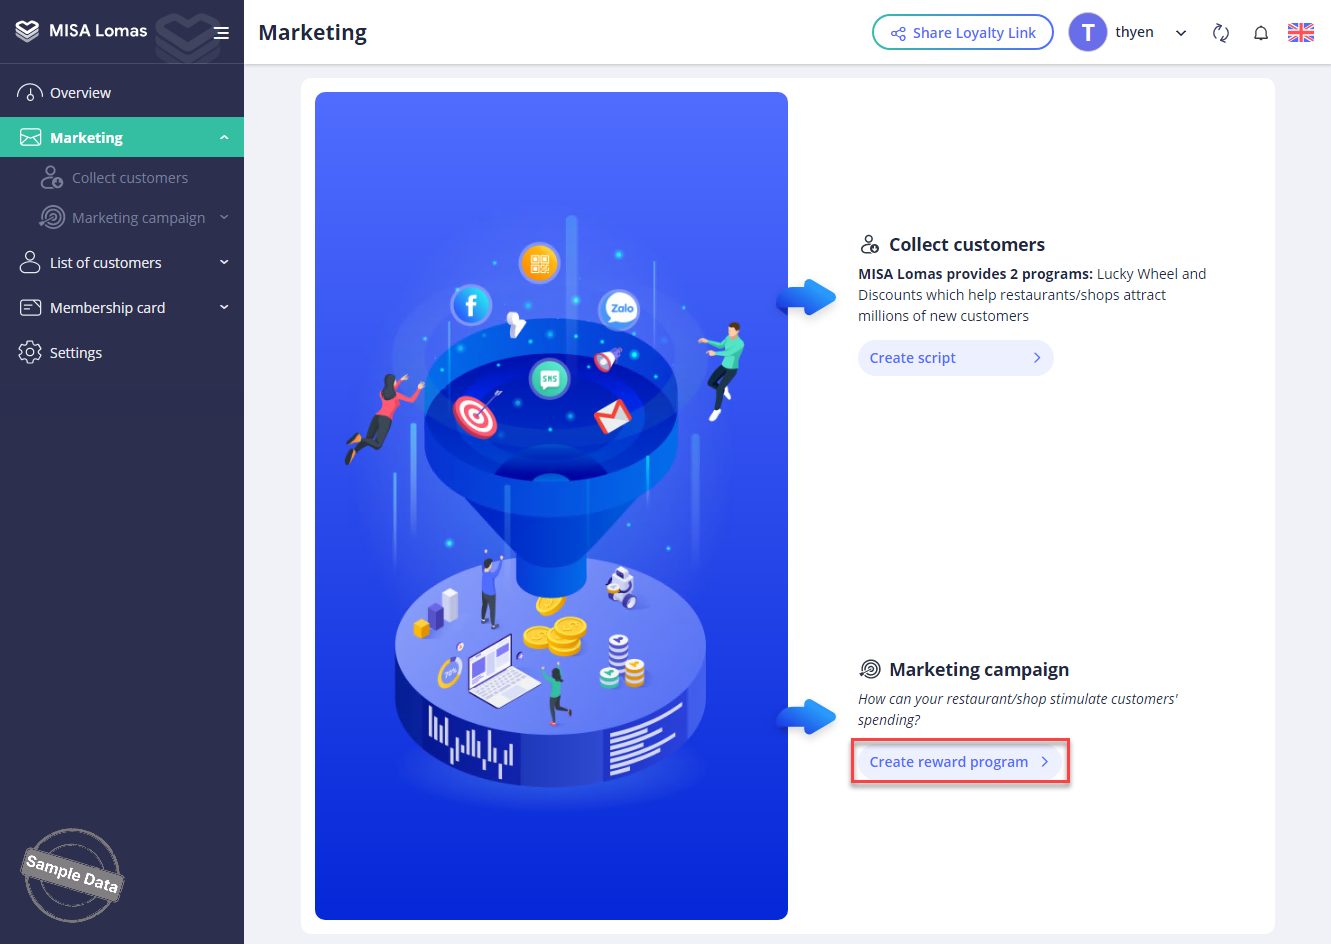Expand the Marketing campaign sidebar submenu
Screen dimensions: 1331x944
224,218
